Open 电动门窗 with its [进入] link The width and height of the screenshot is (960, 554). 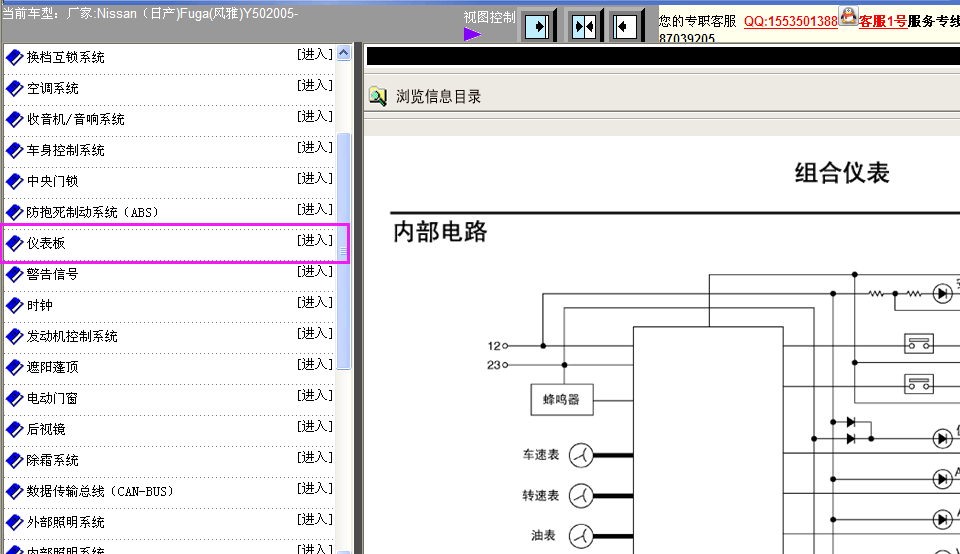(315, 395)
